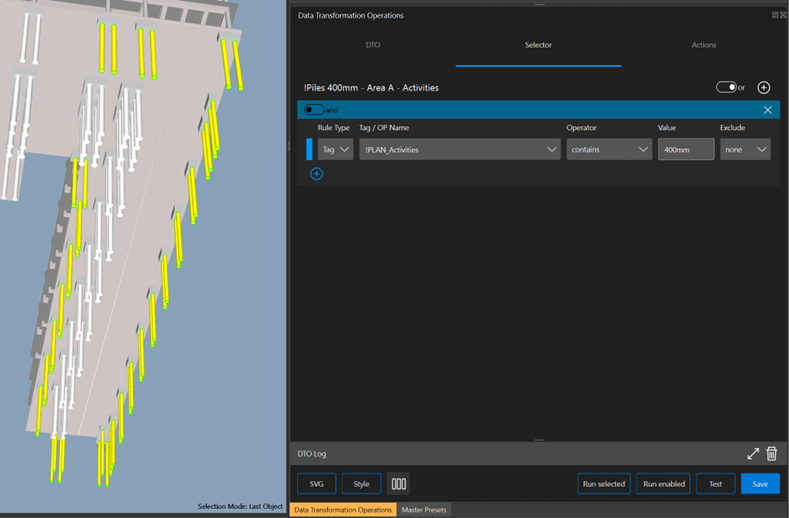Close the Data Transformation Operations panel
The height and width of the screenshot is (518, 789).
tap(783, 15)
